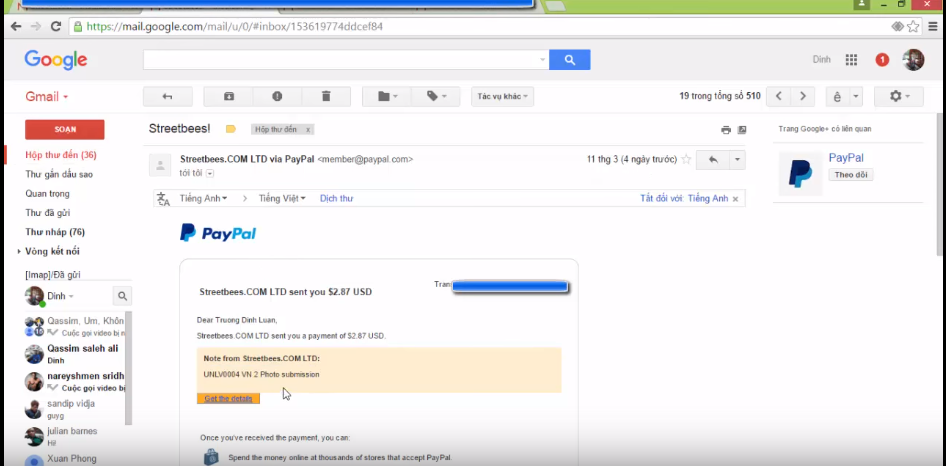
Task: Close the translation bar with x
Action: [735, 199]
